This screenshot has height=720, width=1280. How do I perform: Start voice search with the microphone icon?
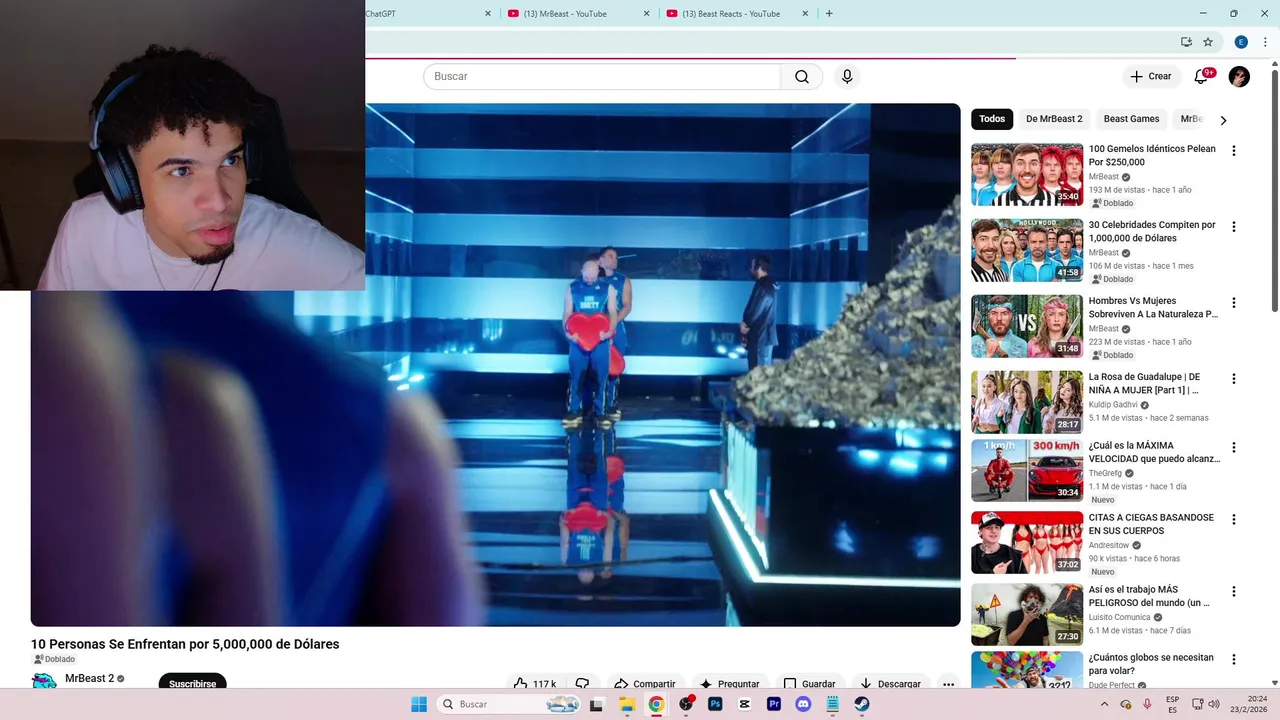(847, 77)
